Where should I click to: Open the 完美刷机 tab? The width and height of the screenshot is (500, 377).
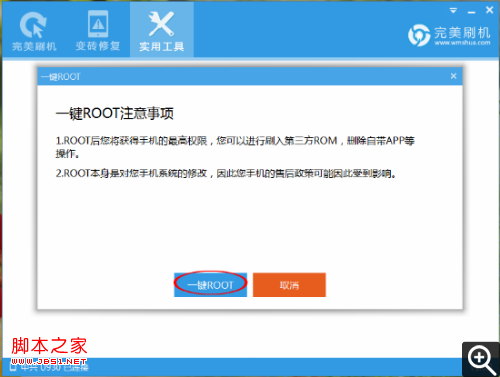point(34,31)
